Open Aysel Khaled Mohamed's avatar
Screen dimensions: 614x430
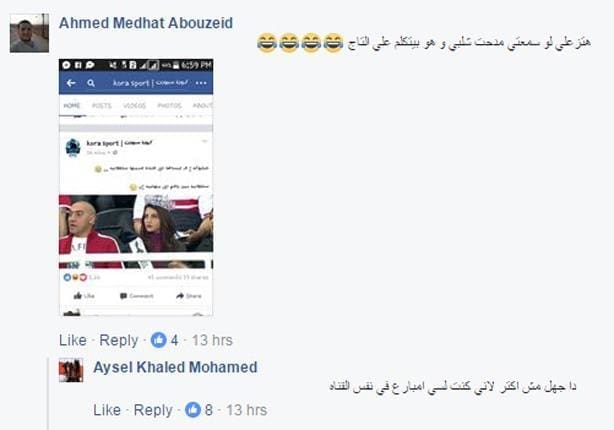tap(71, 370)
